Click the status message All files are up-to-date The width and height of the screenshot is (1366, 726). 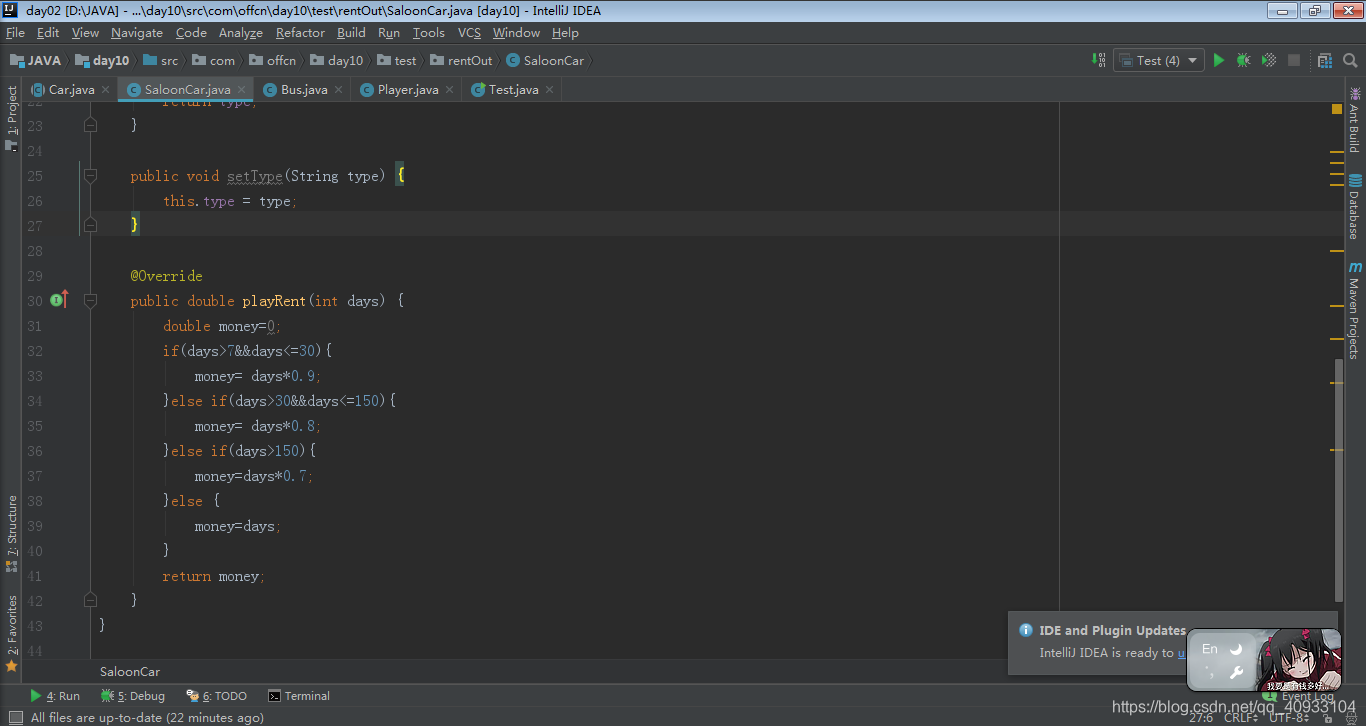click(x=147, y=717)
